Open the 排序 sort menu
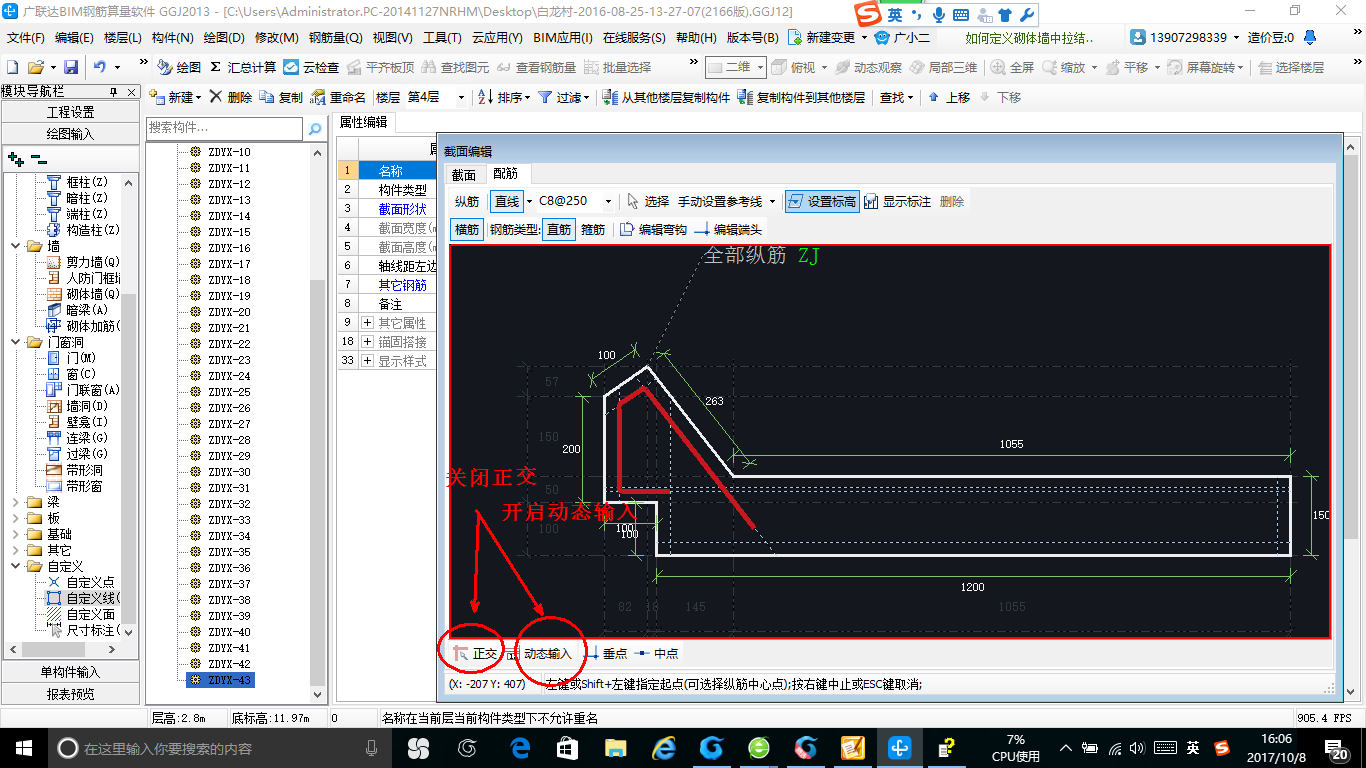Image resolution: width=1366 pixels, height=768 pixels. coord(505,97)
